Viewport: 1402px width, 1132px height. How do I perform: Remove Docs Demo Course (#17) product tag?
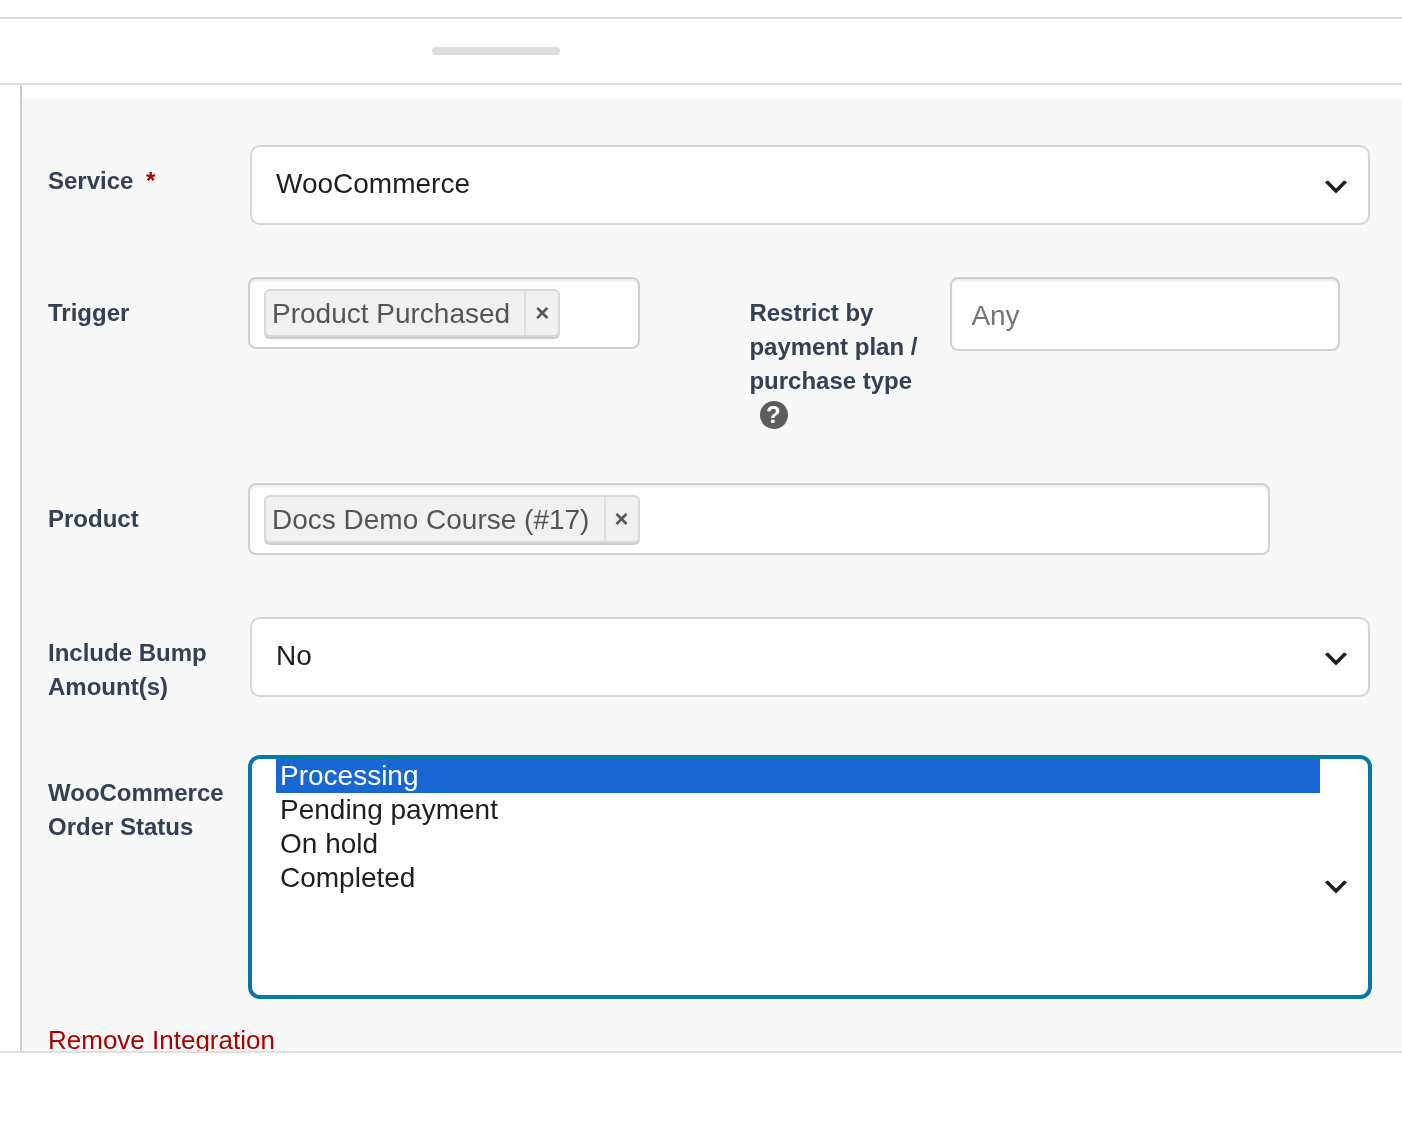point(621,519)
